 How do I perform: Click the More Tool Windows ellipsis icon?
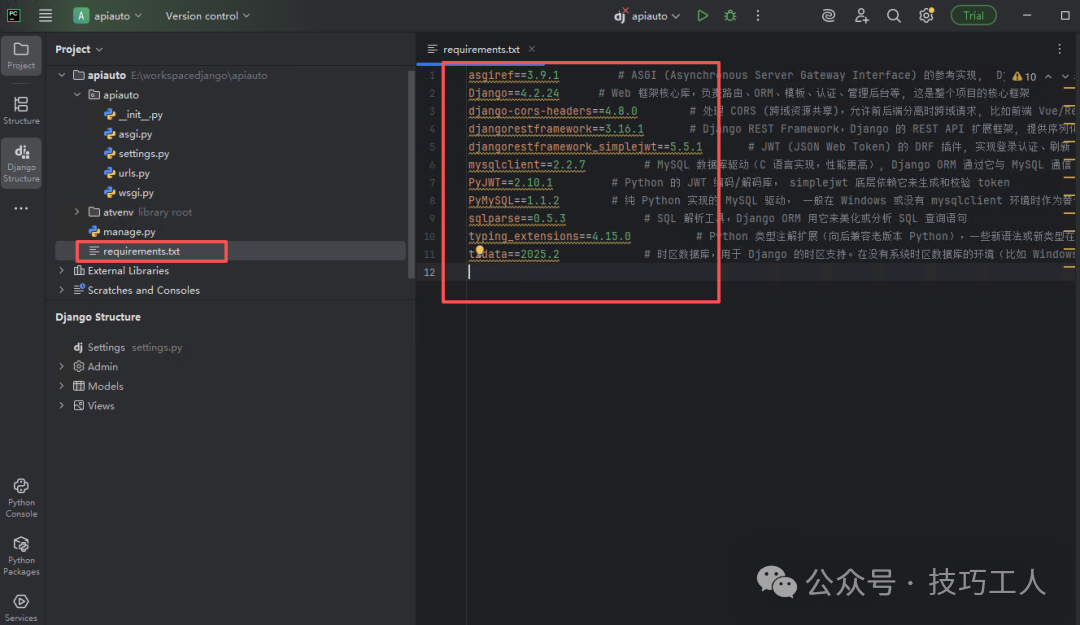(22, 208)
